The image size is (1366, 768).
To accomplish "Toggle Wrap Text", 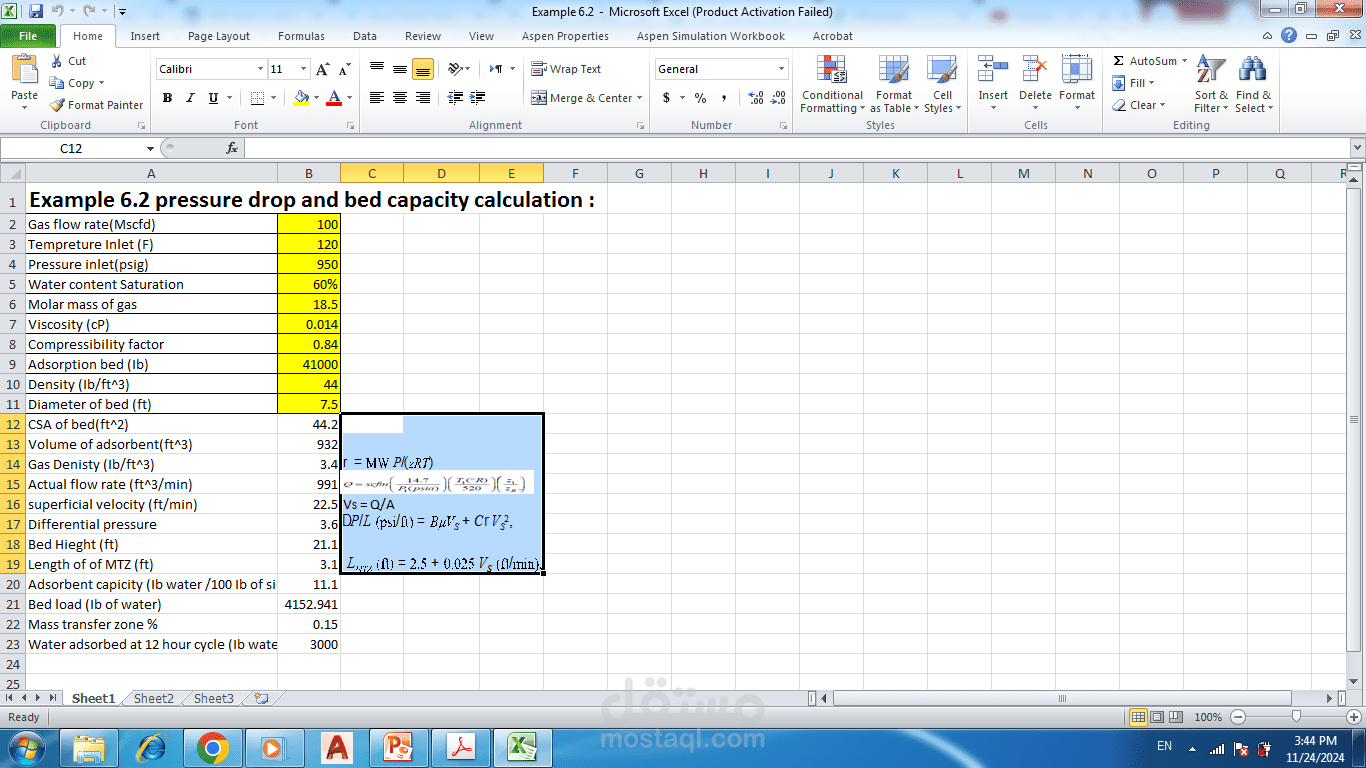I will pyautogui.click(x=566, y=69).
